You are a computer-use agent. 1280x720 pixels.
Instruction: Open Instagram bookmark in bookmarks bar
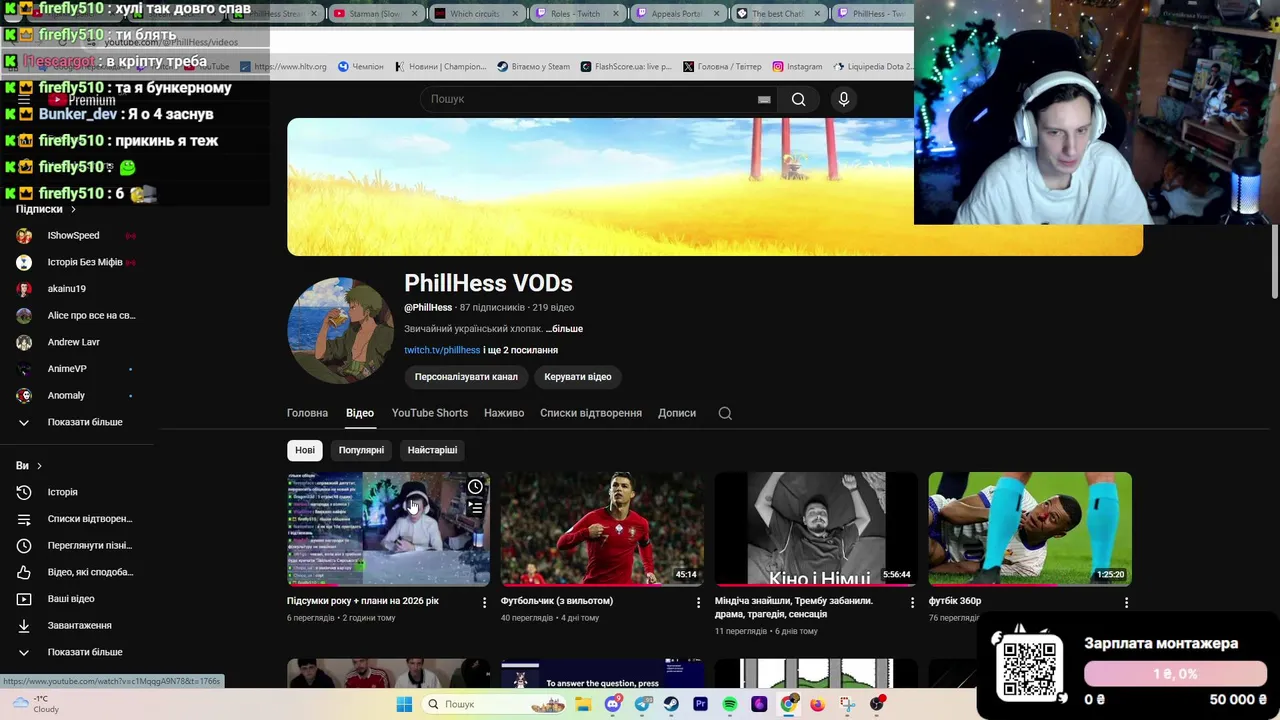pyautogui.click(x=797, y=67)
